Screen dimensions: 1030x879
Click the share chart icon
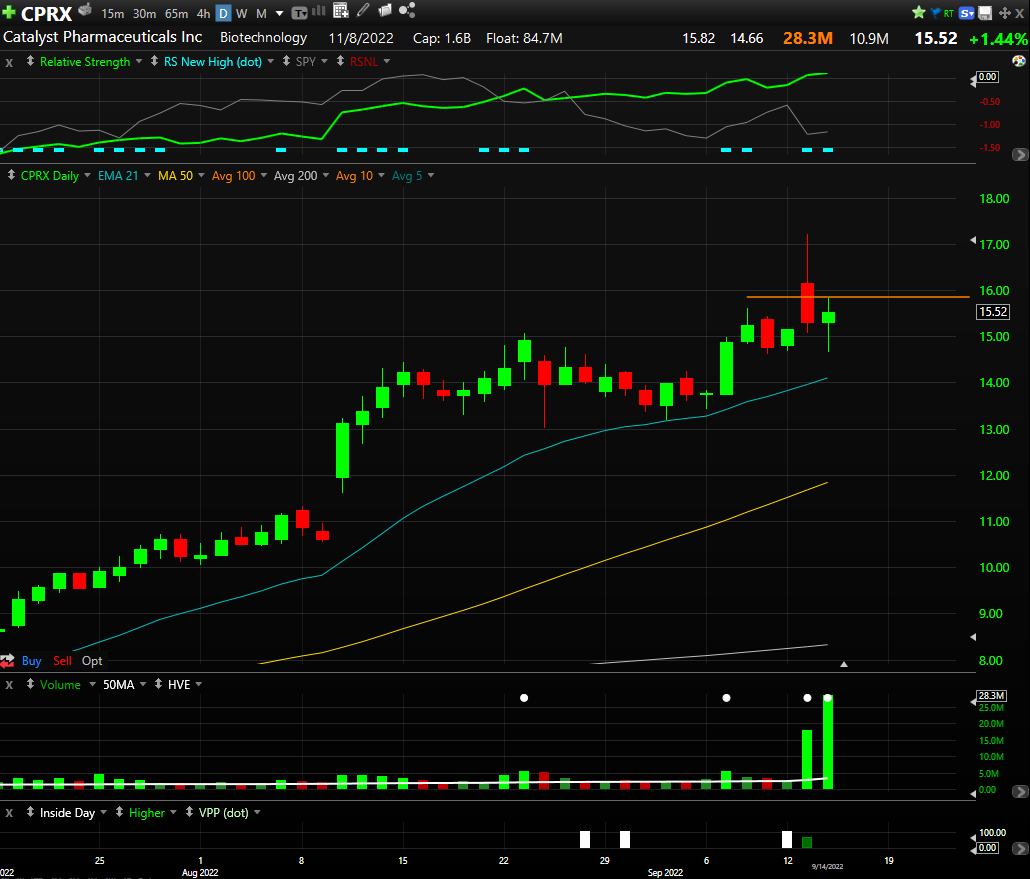pyautogui.click(x=407, y=10)
